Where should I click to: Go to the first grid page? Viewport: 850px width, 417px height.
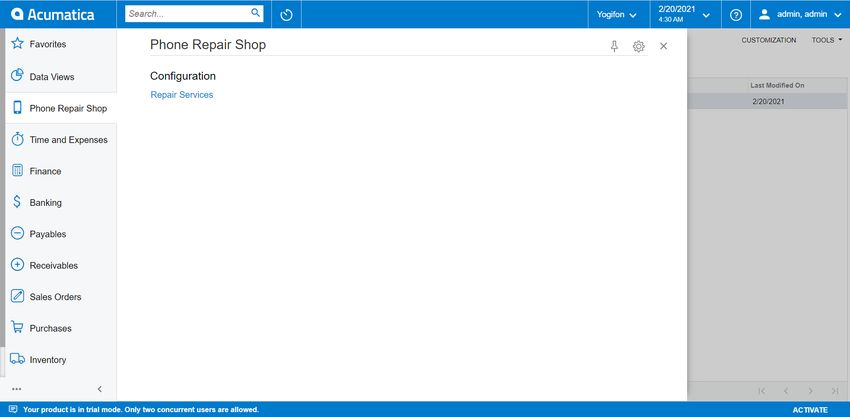(762, 390)
